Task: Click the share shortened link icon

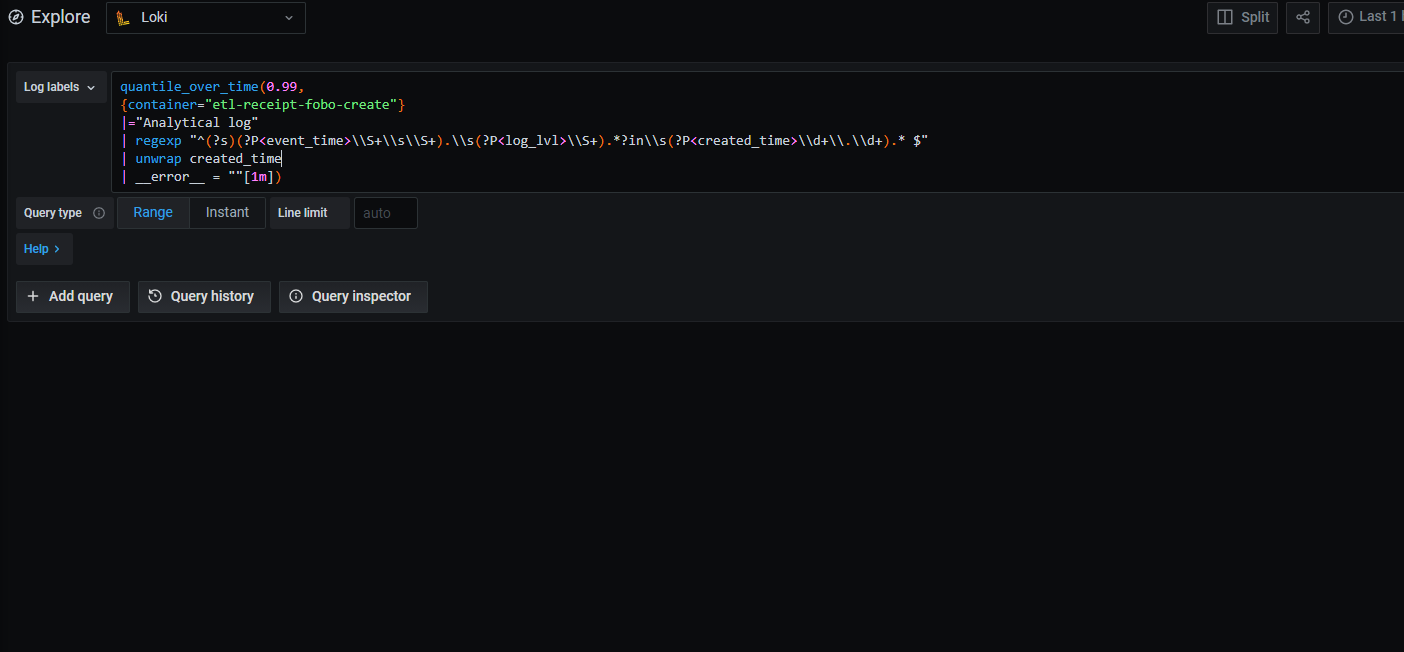Action: [x=1303, y=17]
